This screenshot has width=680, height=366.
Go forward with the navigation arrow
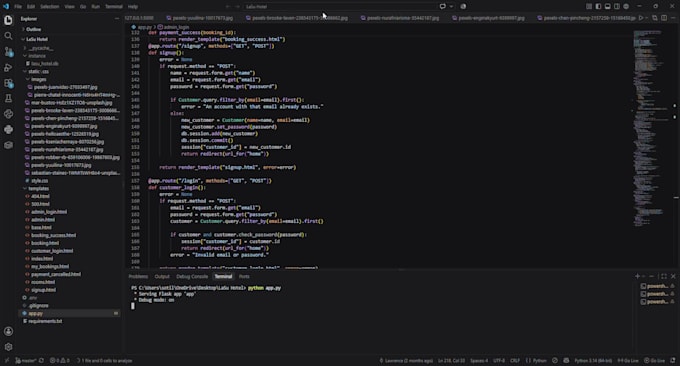237,7
